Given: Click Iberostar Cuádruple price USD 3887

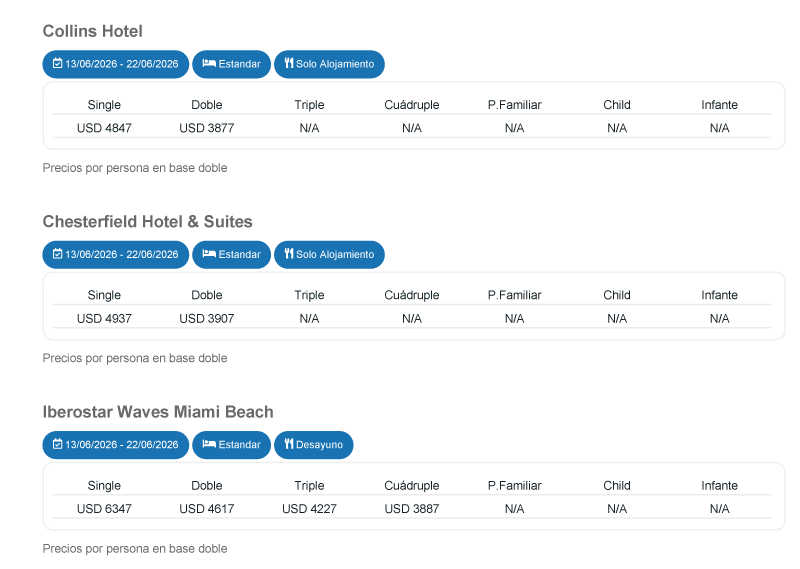Looking at the screenshot, I should 412,509.
